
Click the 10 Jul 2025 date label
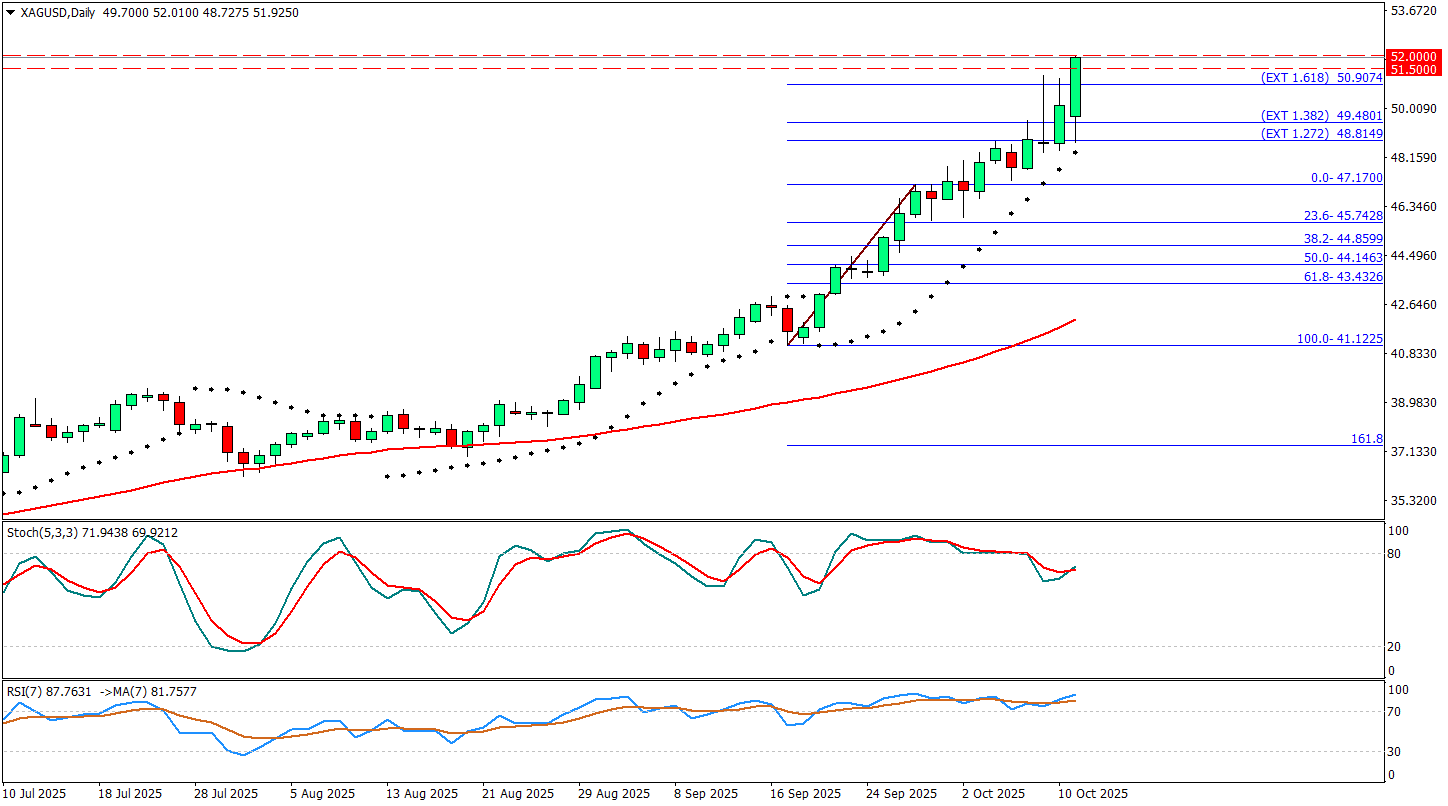click(x=34, y=793)
